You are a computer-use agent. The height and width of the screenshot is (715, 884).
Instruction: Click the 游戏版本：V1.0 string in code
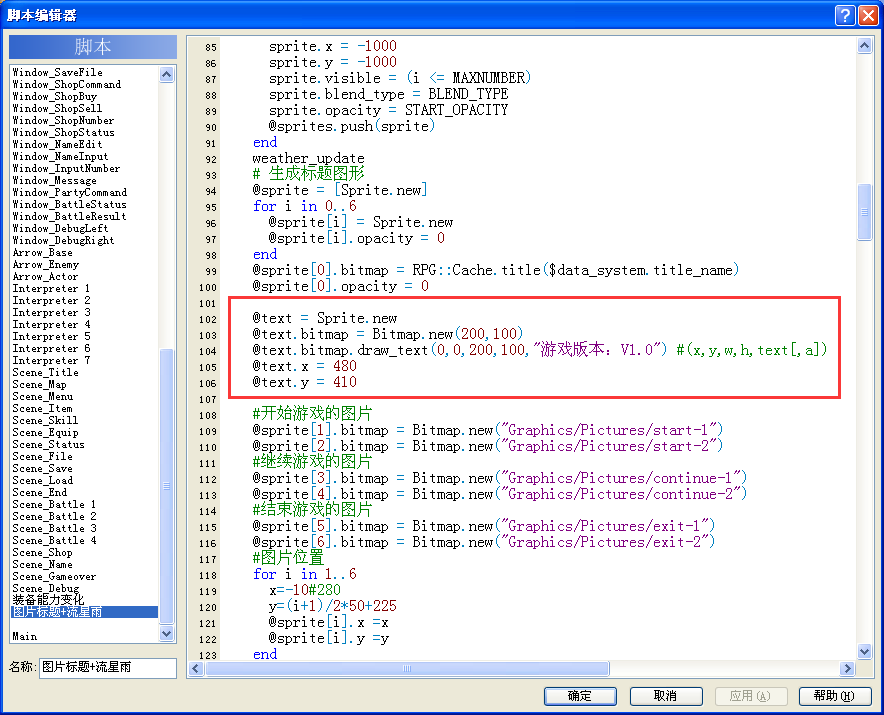tap(599, 350)
